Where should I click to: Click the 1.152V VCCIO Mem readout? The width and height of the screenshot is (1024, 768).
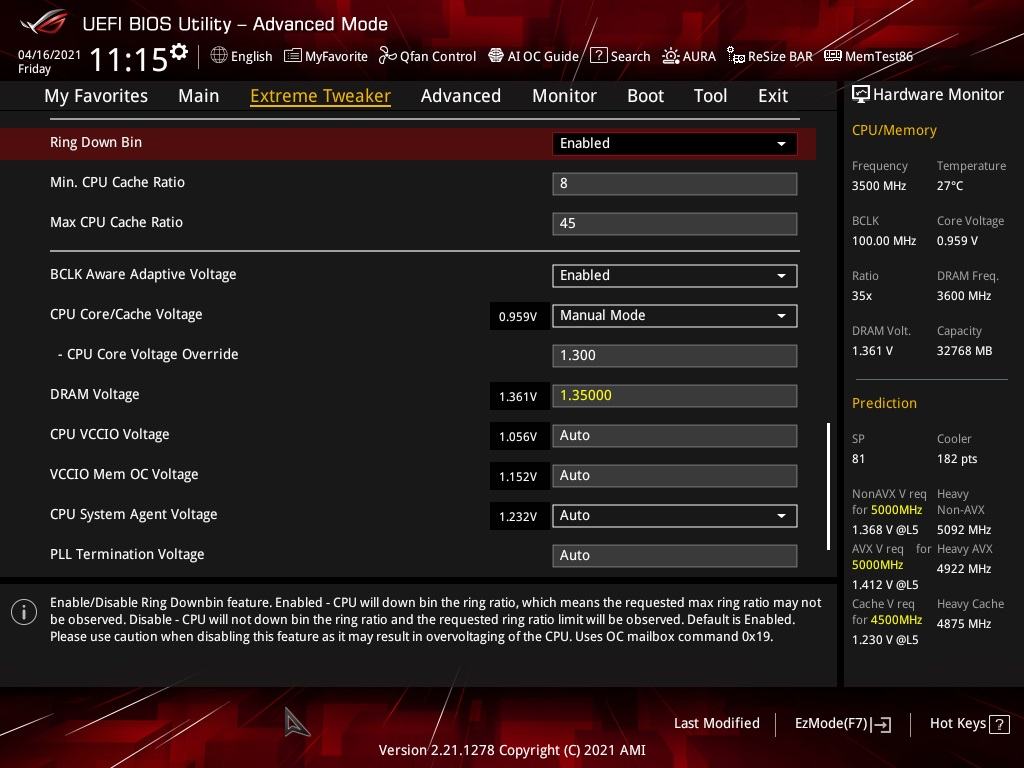(x=518, y=477)
